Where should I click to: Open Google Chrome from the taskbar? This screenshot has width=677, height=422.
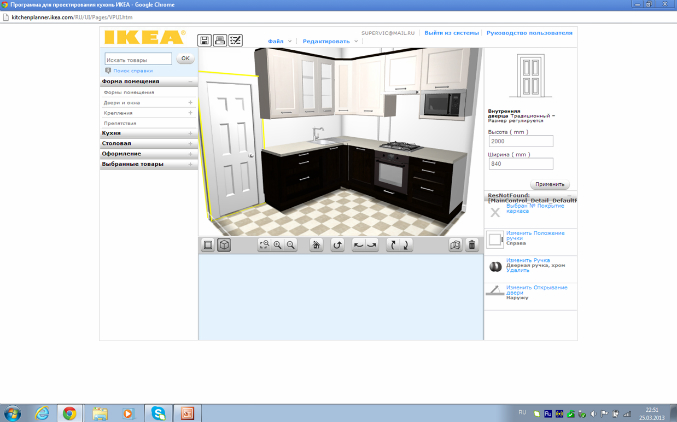click(70, 412)
